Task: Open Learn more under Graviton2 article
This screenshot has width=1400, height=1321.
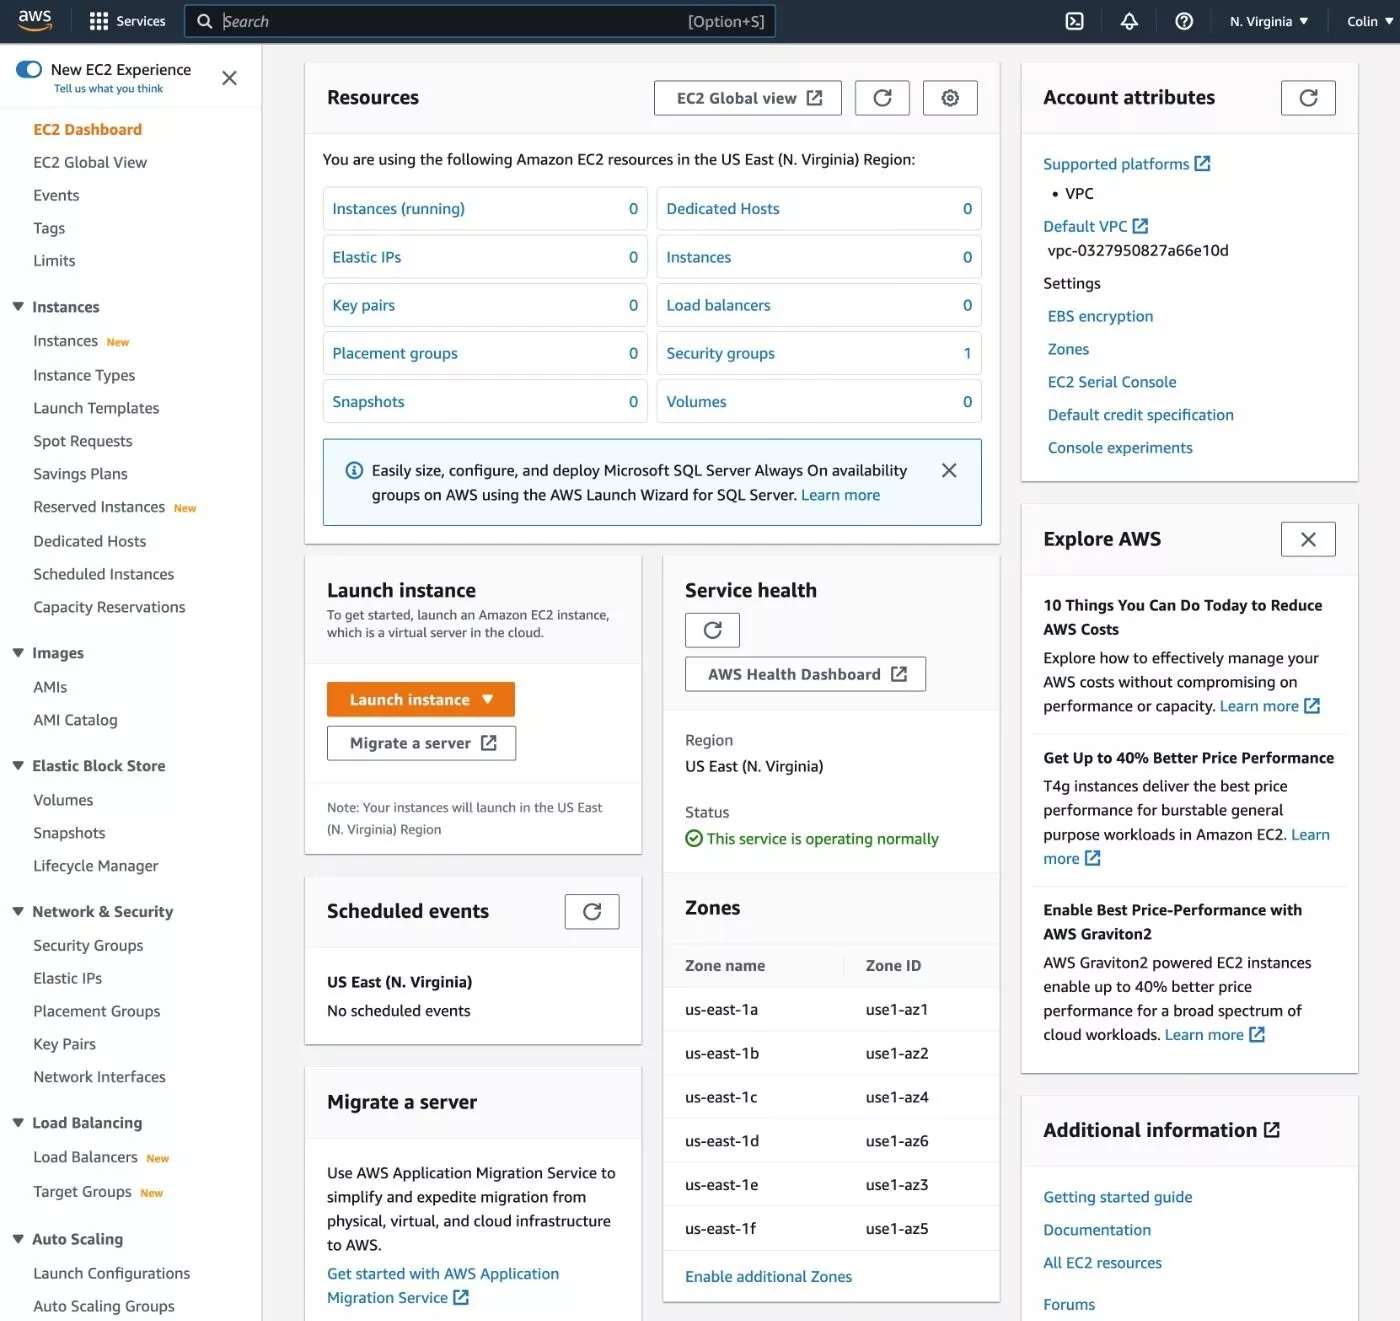Action: [1214, 1035]
